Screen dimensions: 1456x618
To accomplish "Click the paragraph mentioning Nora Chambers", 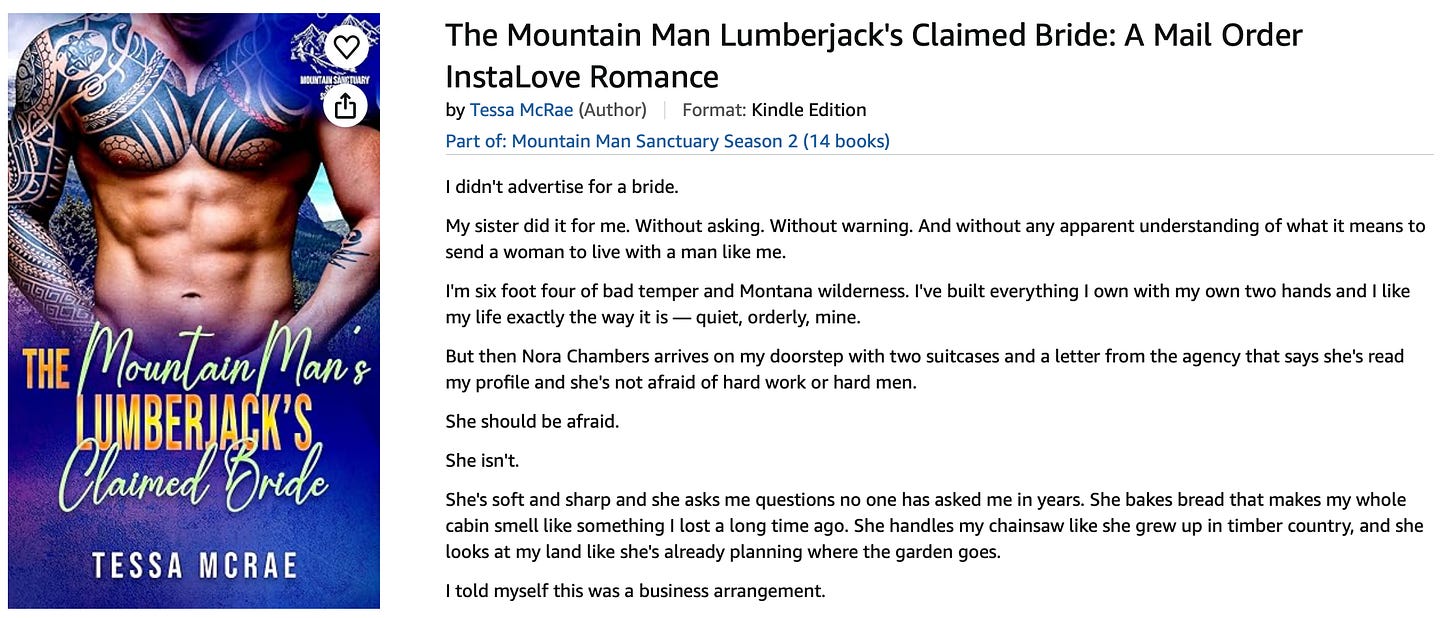I will (x=925, y=369).
